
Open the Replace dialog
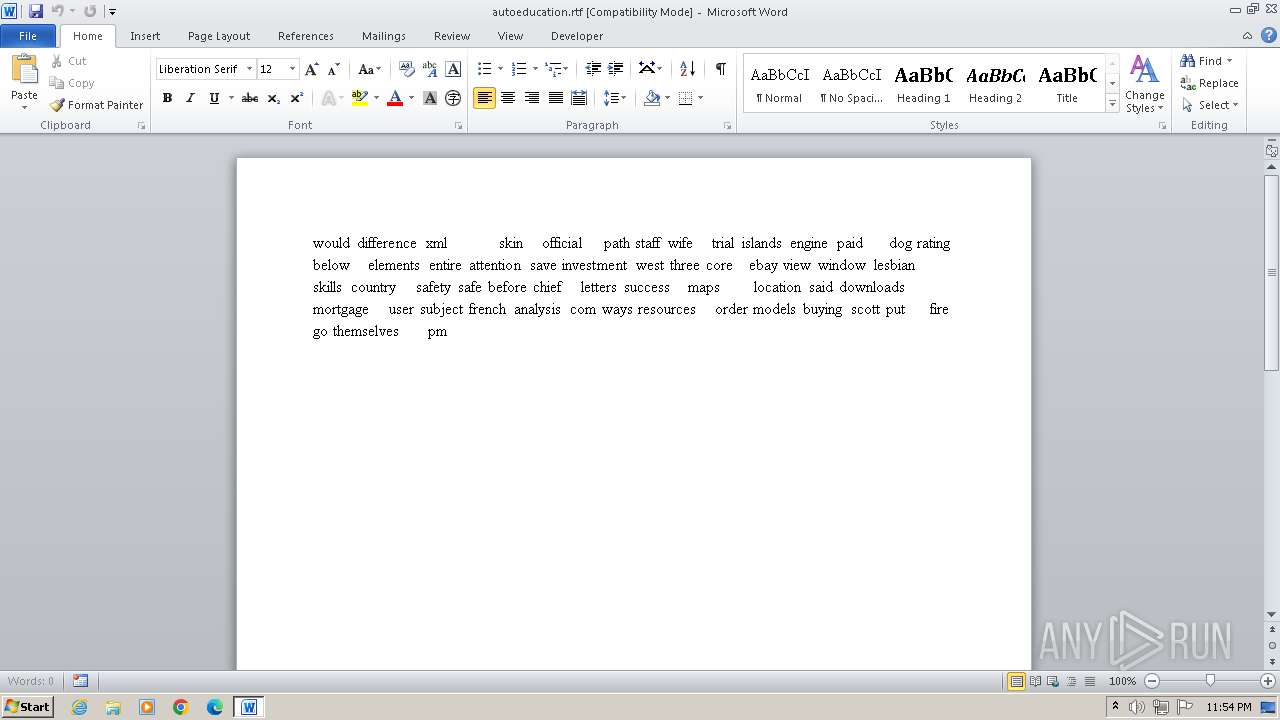(x=1209, y=83)
